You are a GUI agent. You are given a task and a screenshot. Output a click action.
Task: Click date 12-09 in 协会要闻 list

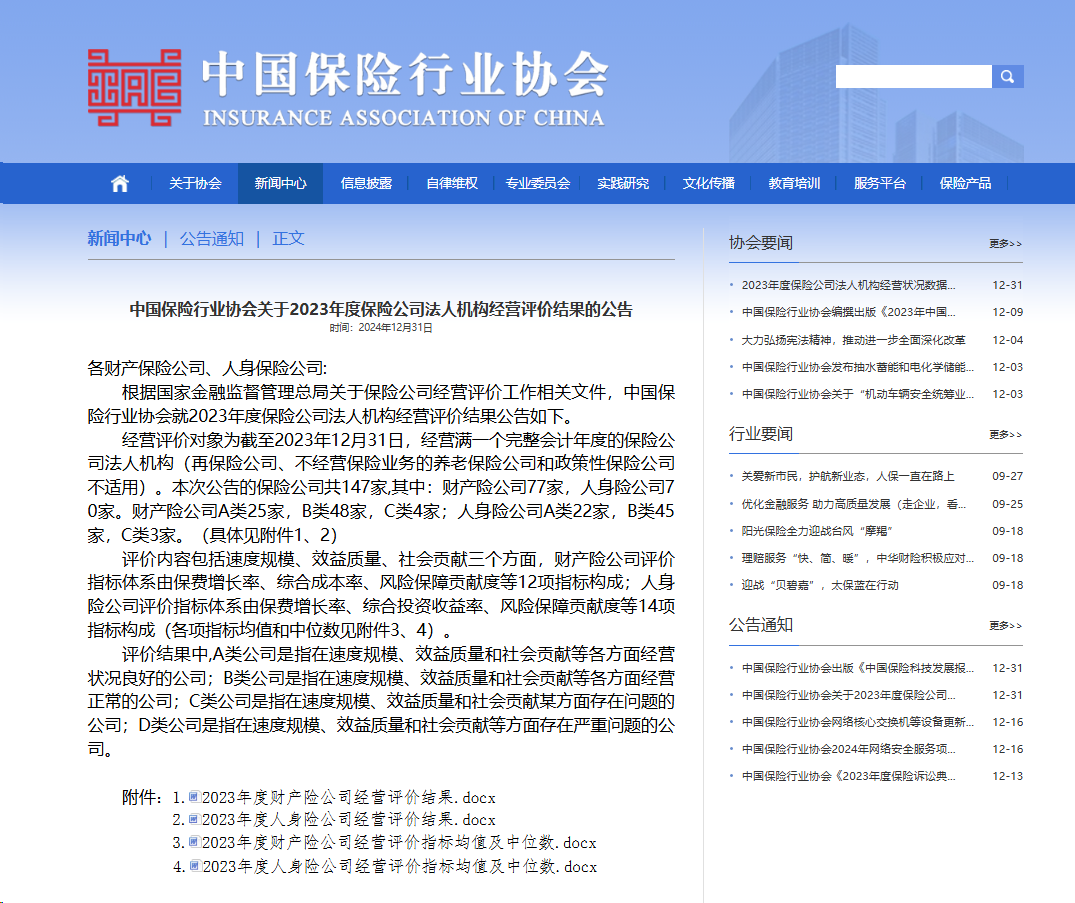coord(1007,312)
